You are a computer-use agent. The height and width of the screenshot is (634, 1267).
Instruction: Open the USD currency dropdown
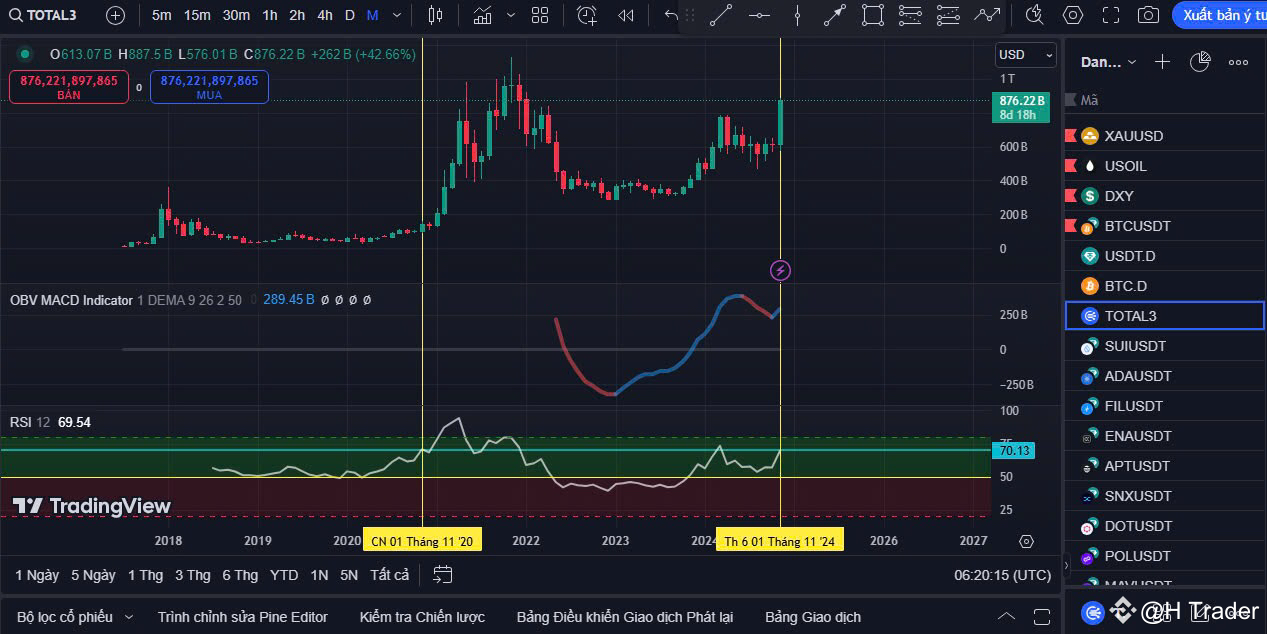point(1025,55)
